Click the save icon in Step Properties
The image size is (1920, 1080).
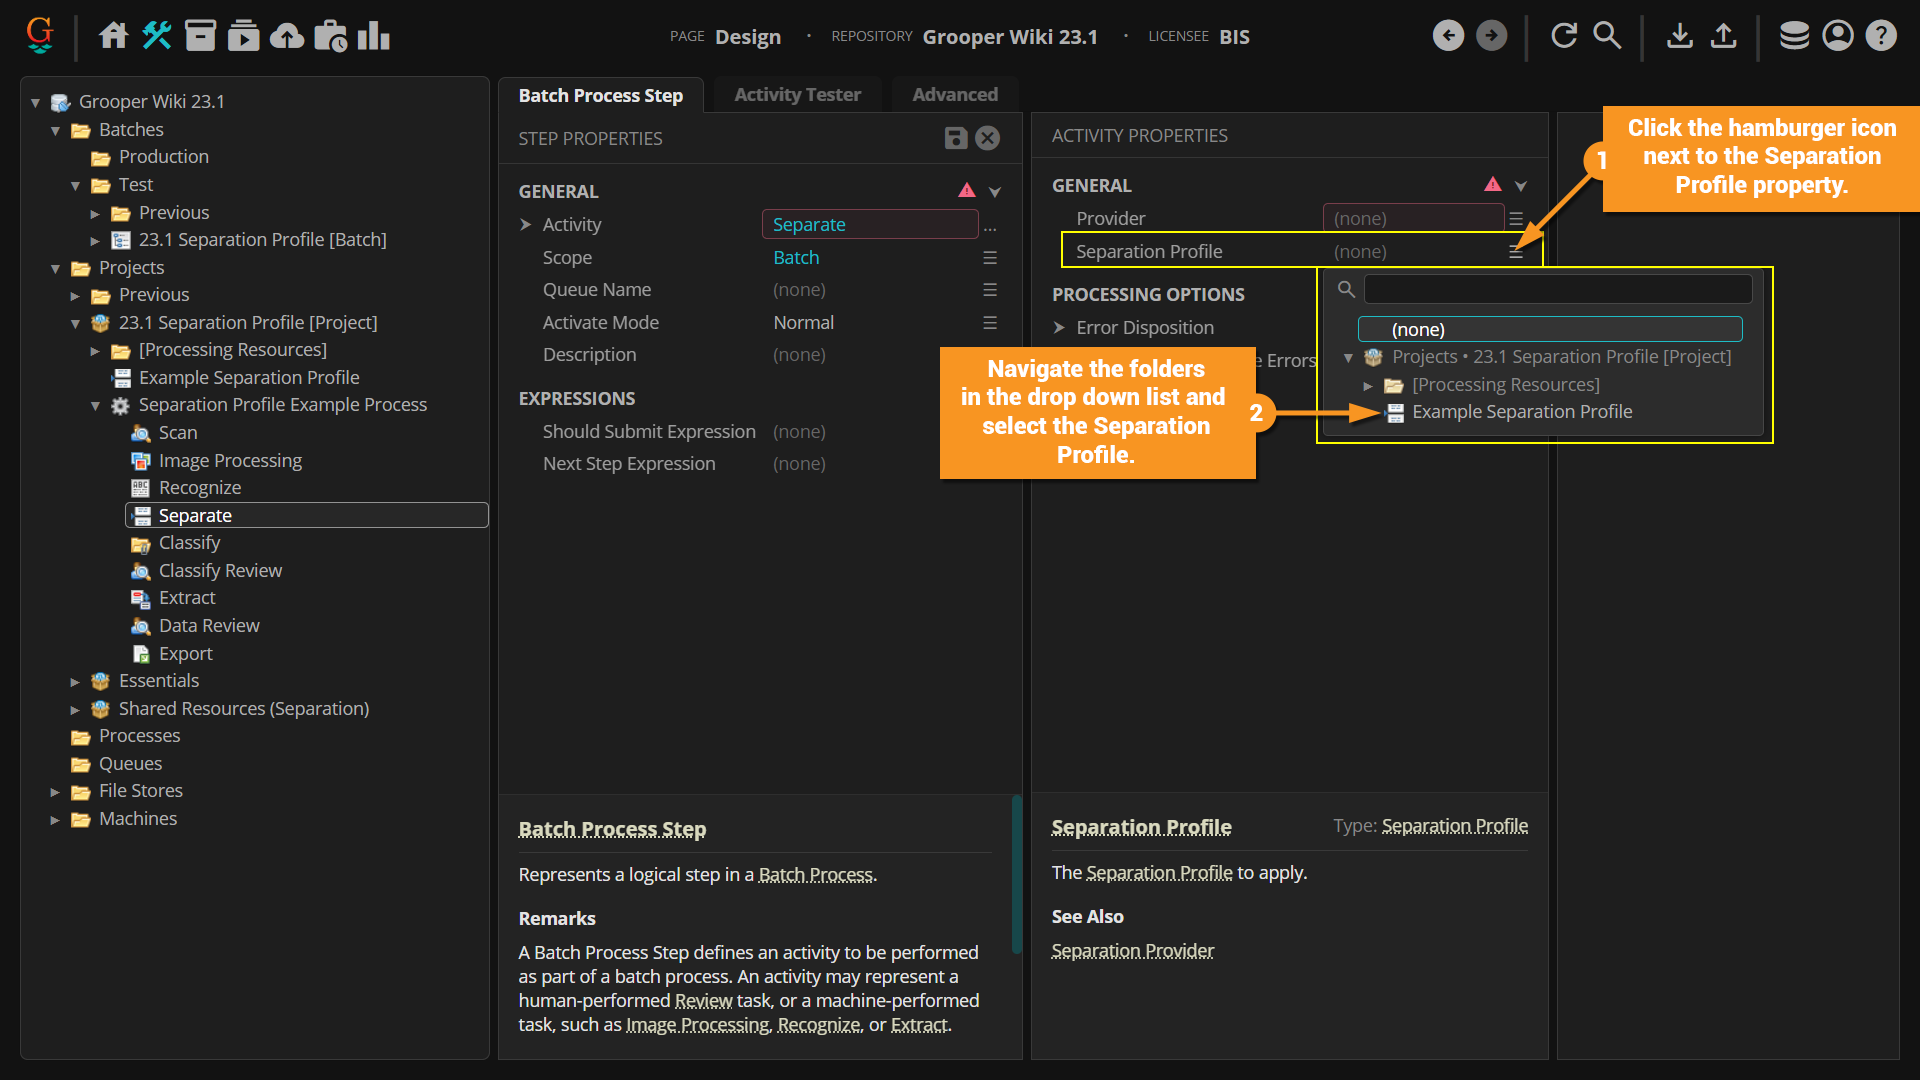click(x=955, y=138)
